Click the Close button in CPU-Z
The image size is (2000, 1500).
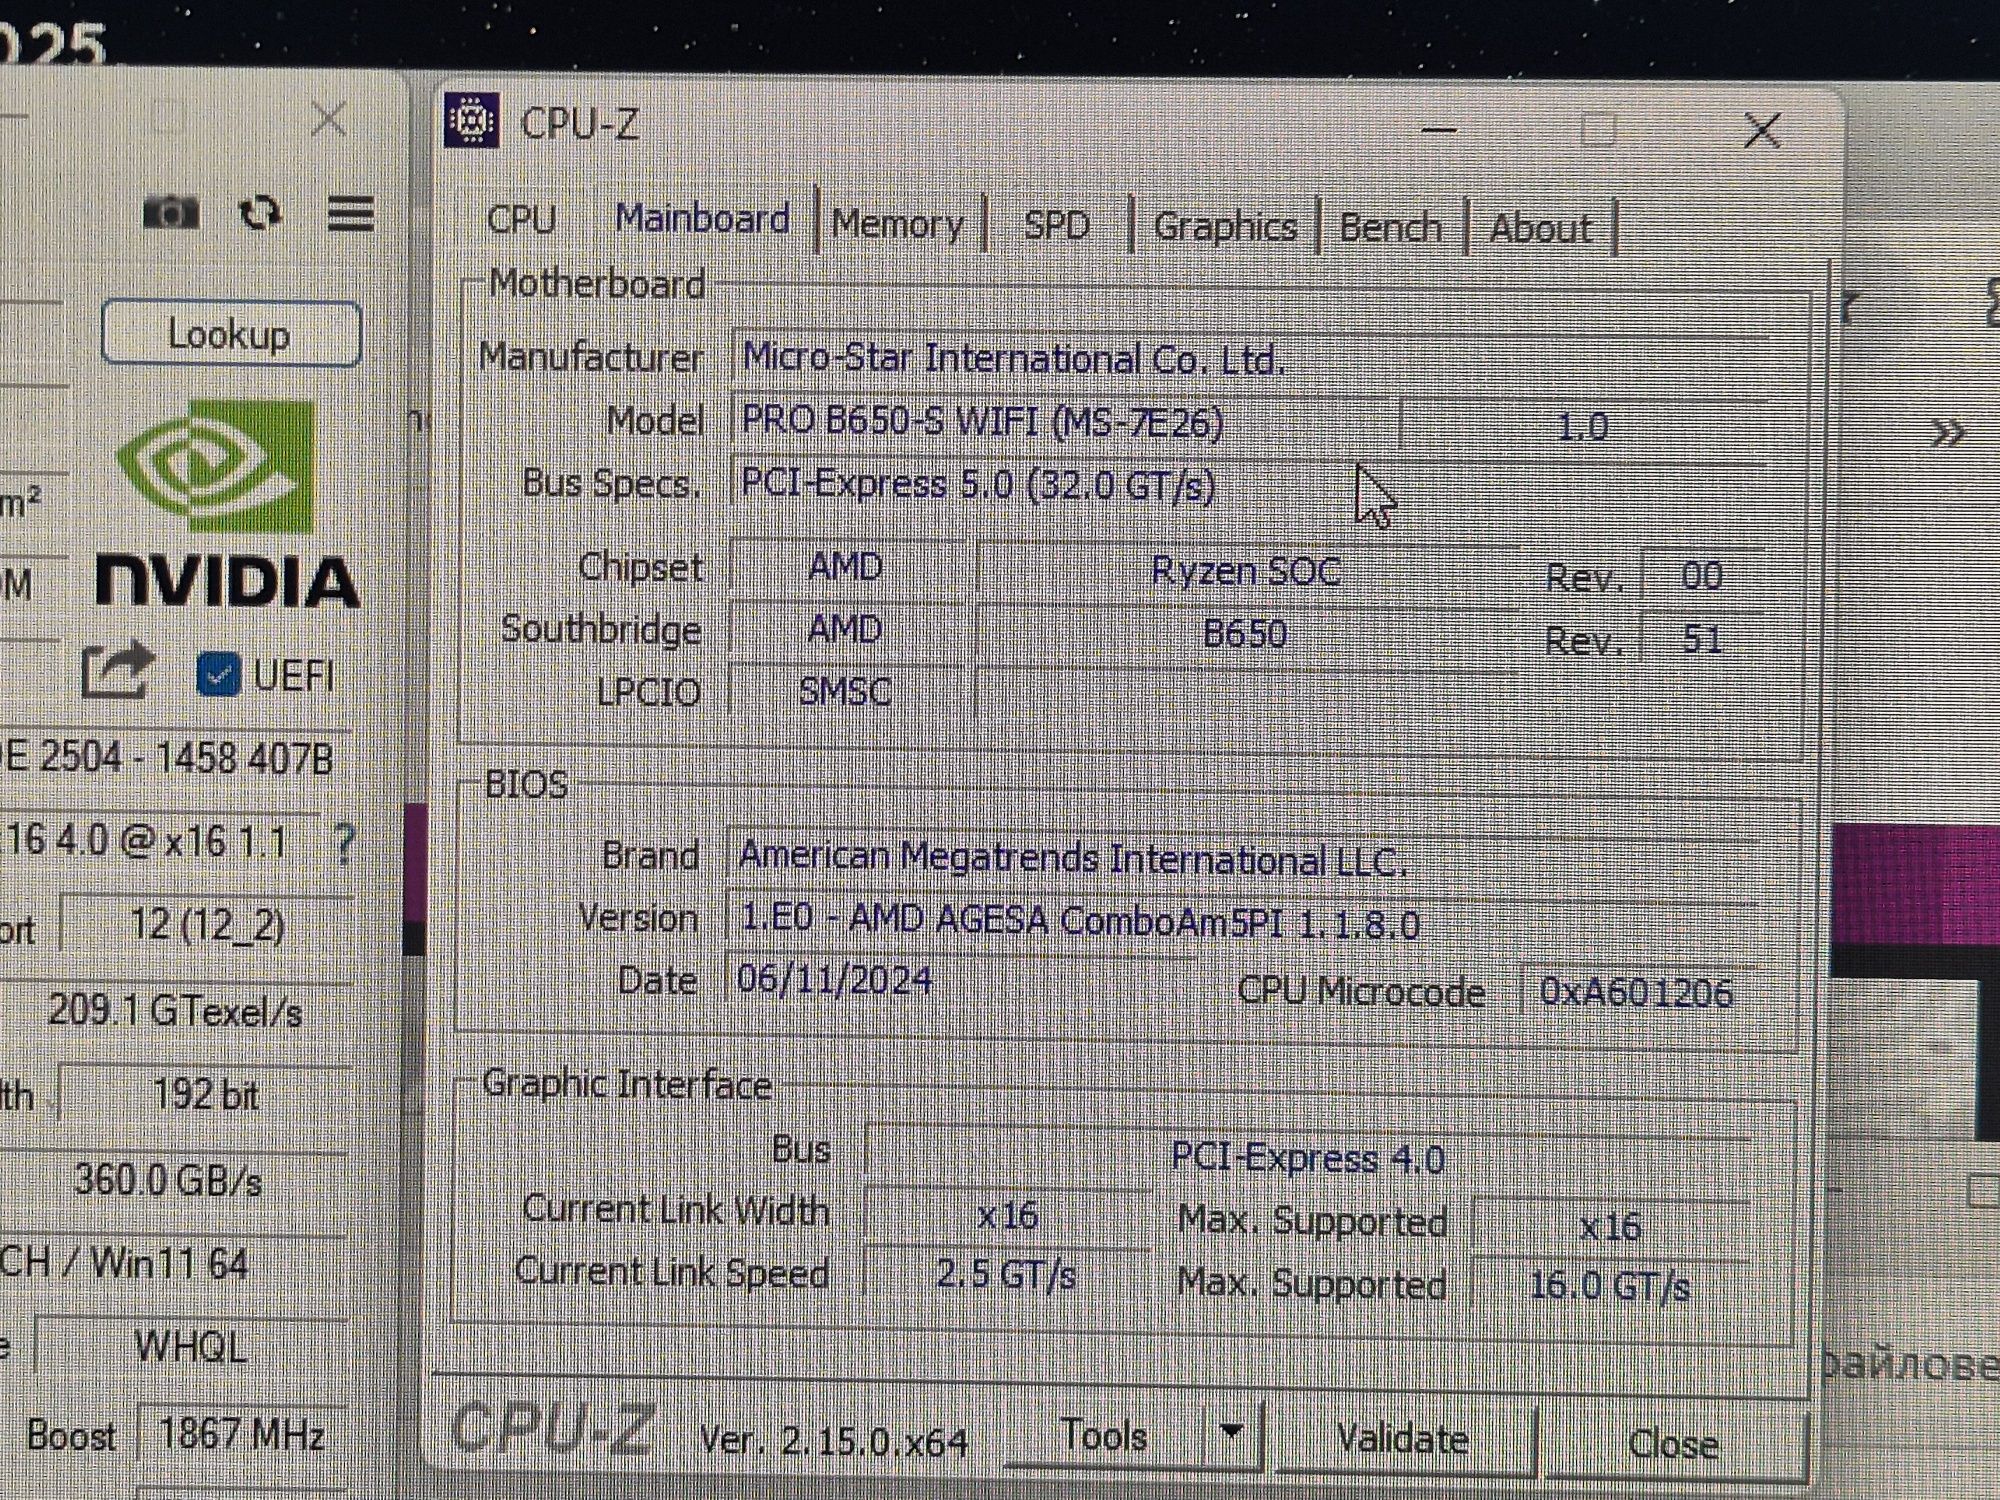pyautogui.click(x=1673, y=1443)
